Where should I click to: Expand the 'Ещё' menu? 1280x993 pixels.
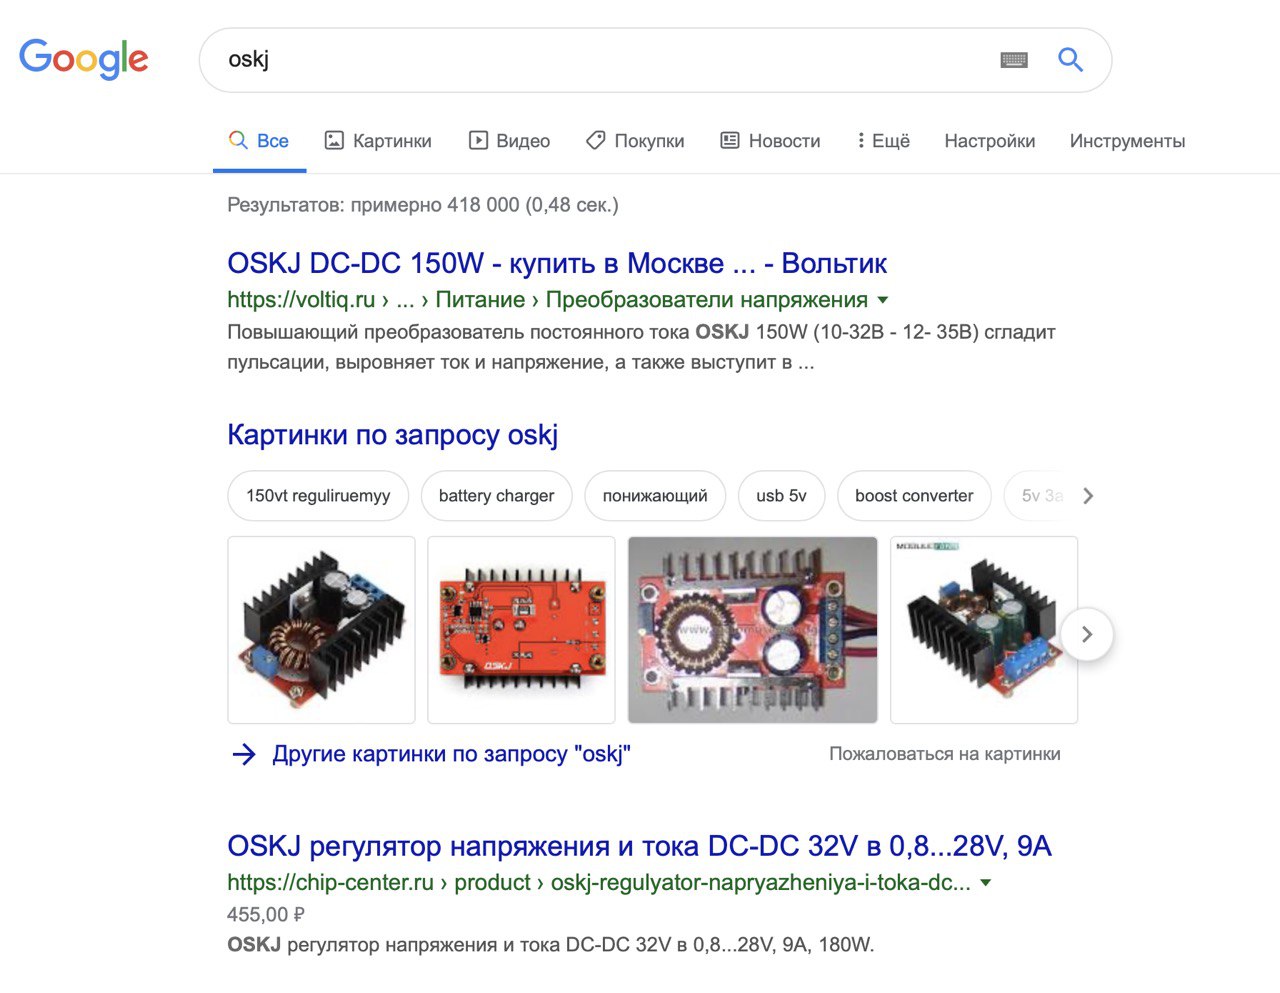(883, 141)
